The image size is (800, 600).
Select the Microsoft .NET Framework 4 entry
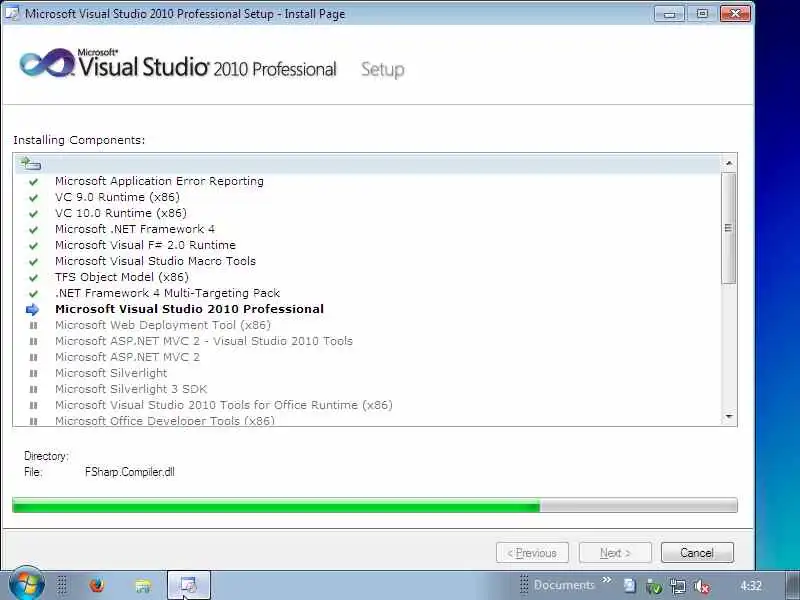135,229
